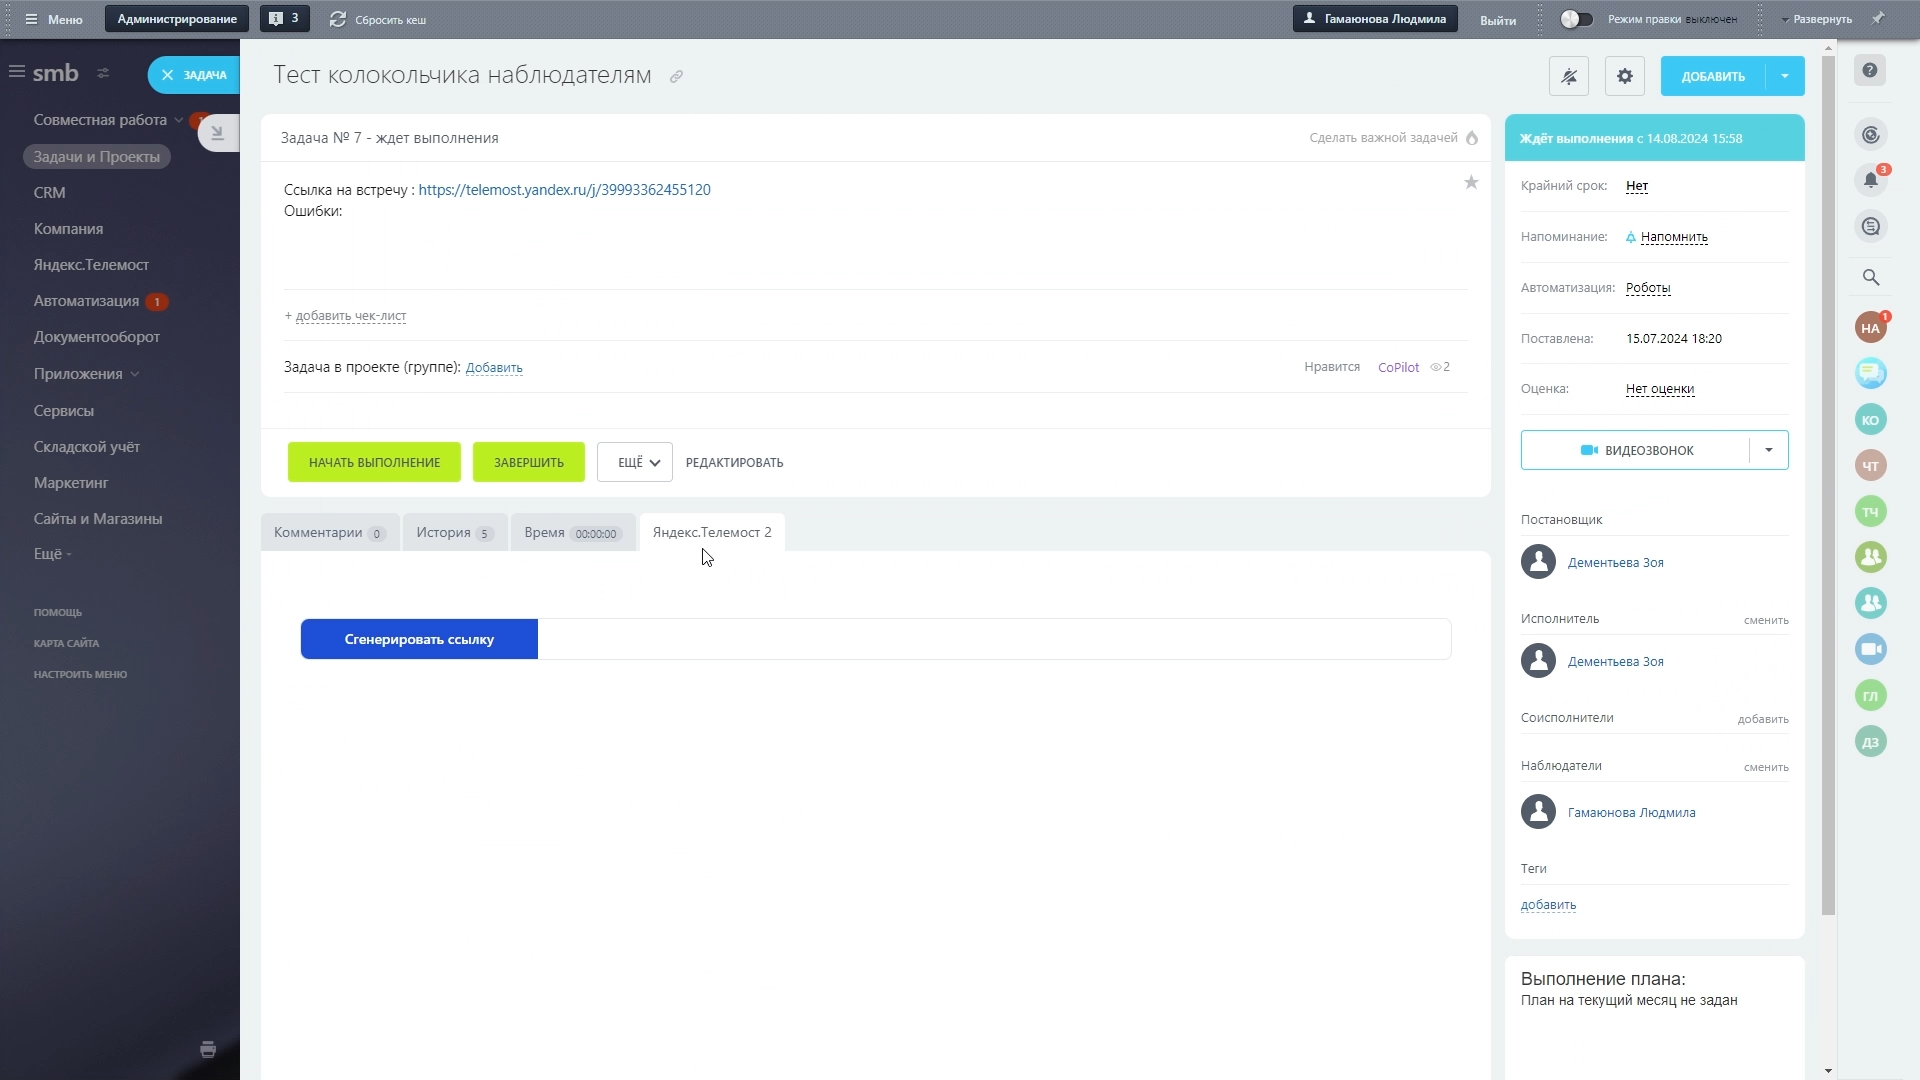Click the generated link input field
Screen dimensions: 1920x1080
[x=993, y=639]
